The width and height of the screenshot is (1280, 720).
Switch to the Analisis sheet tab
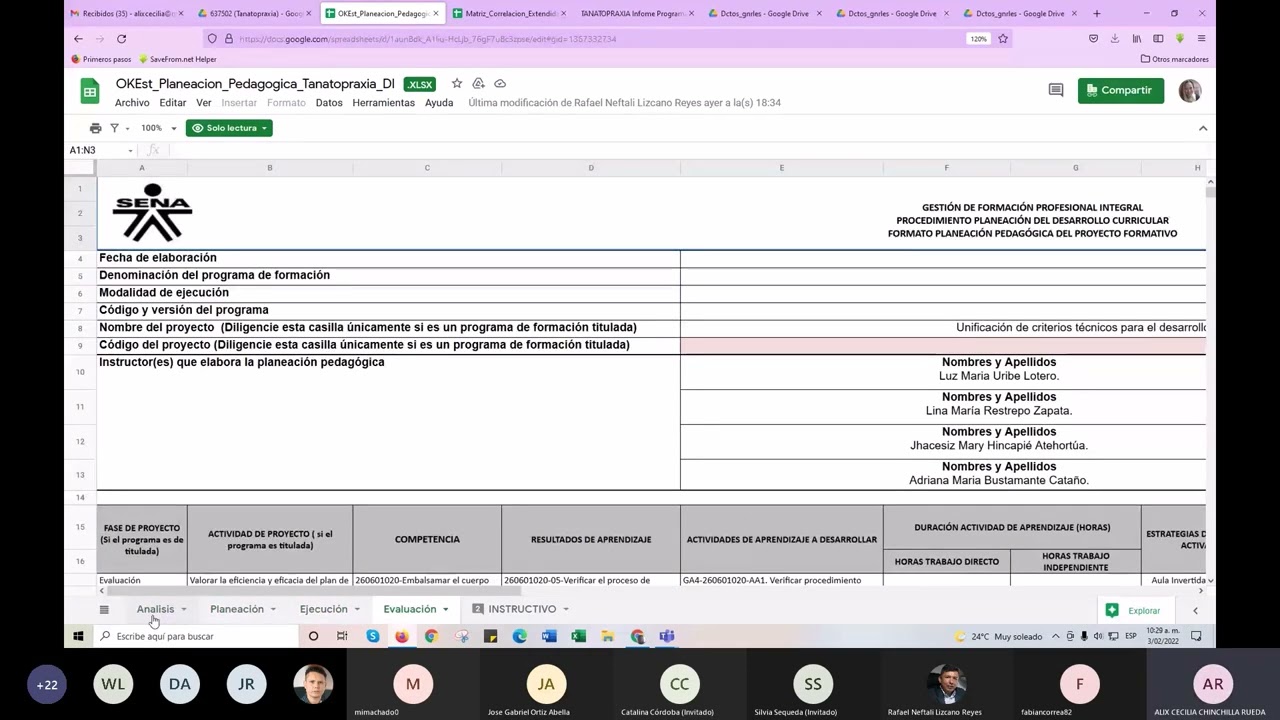point(155,609)
